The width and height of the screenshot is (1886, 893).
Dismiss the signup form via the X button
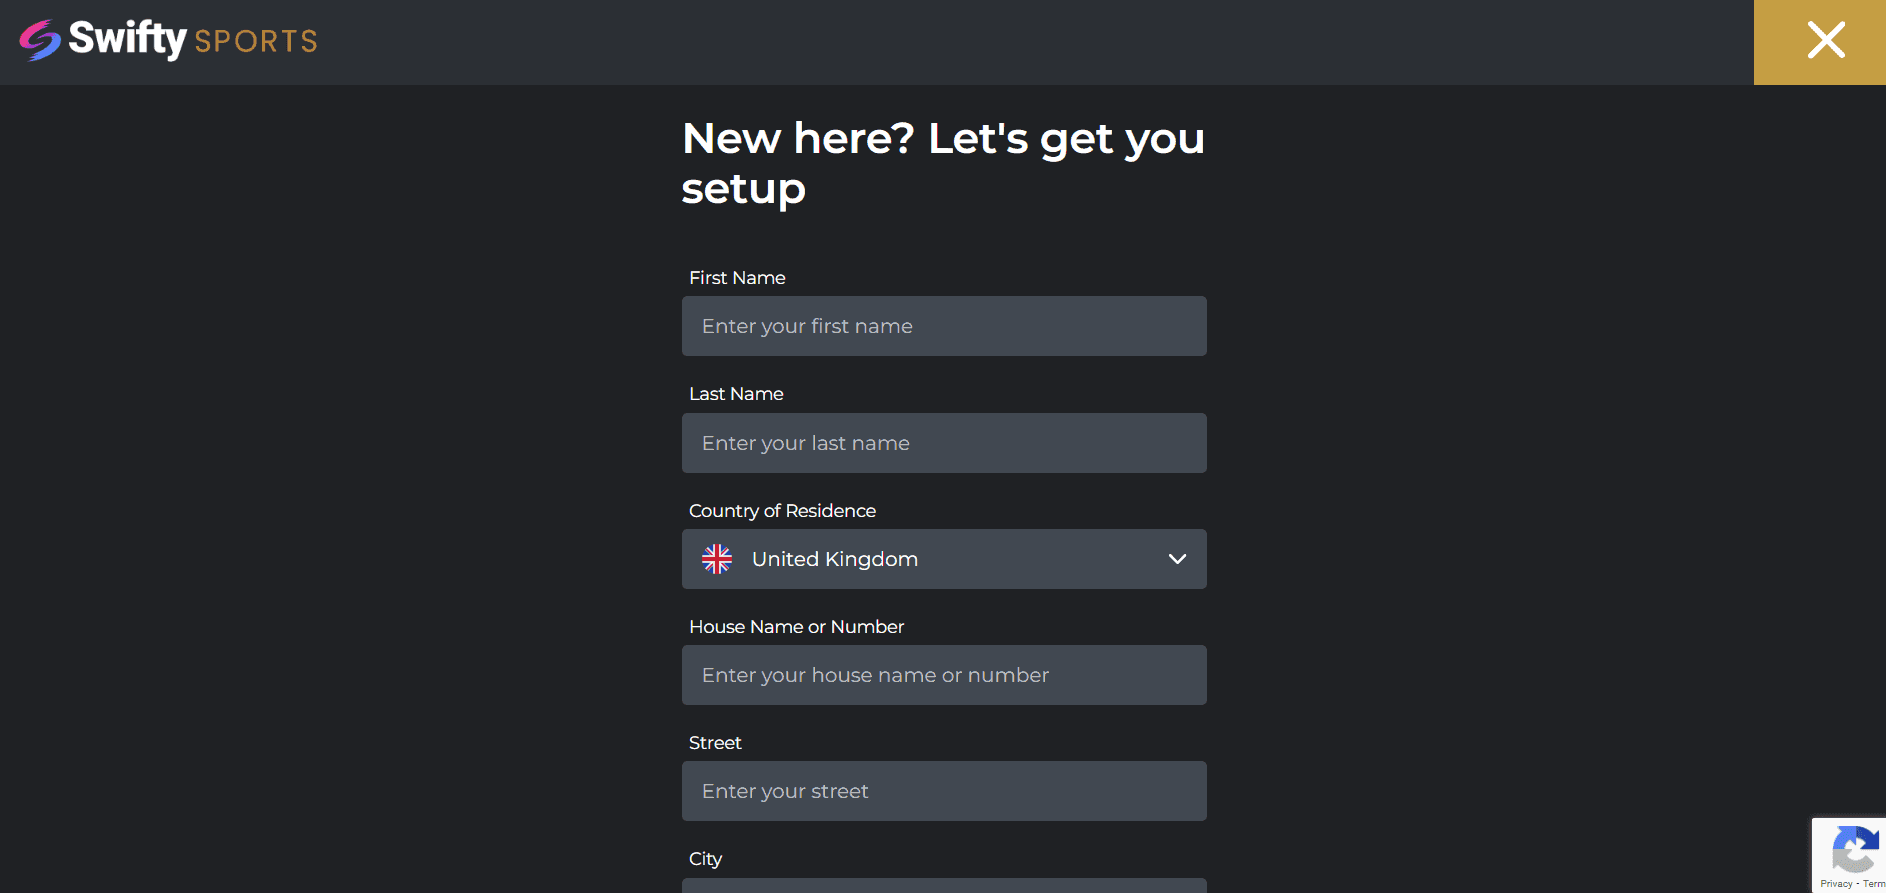(1826, 41)
